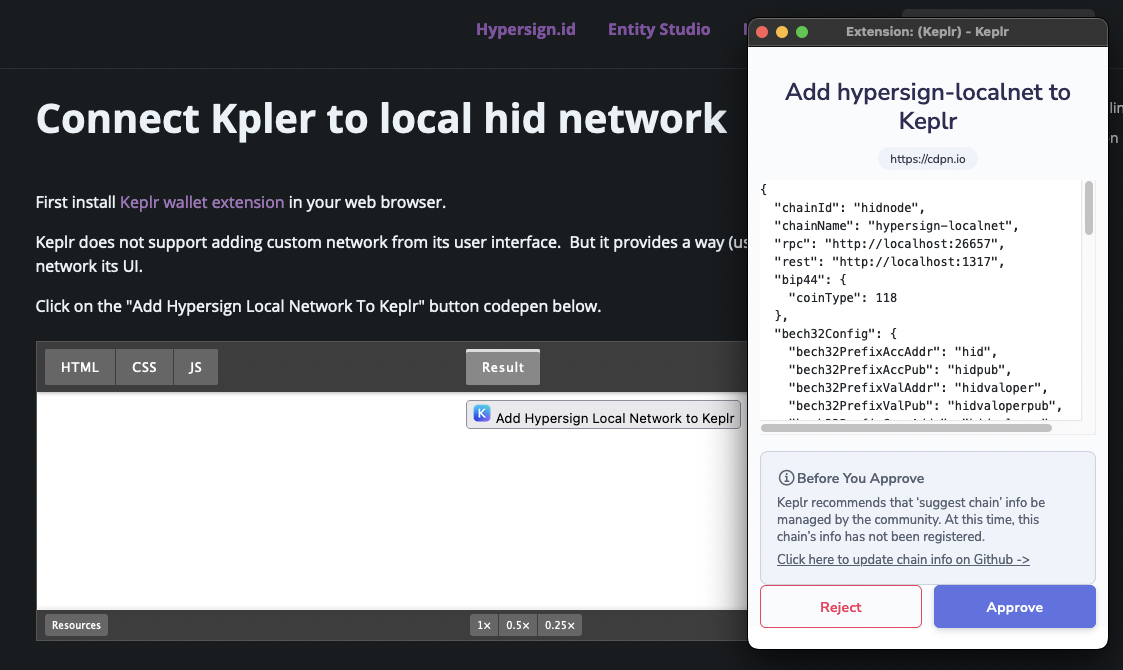
Task: Click the Keplr Approve button
Action: coord(1014,607)
